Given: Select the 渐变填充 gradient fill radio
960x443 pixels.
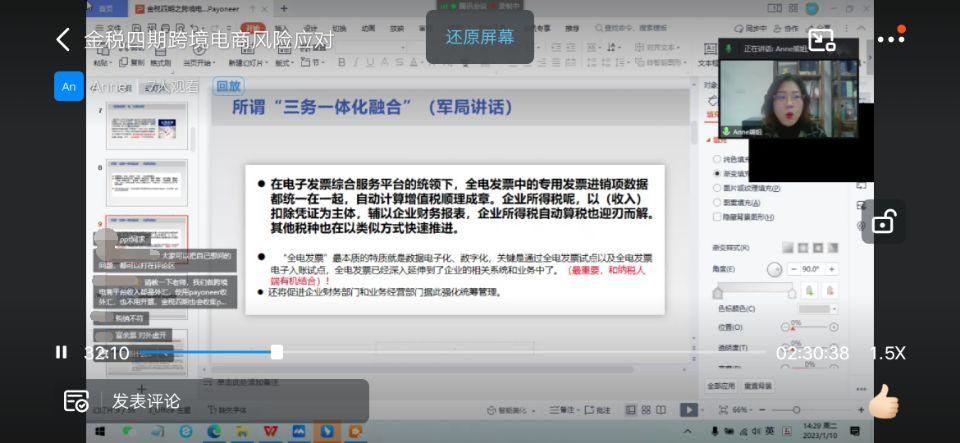Looking at the screenshot, I should (717, 174).
